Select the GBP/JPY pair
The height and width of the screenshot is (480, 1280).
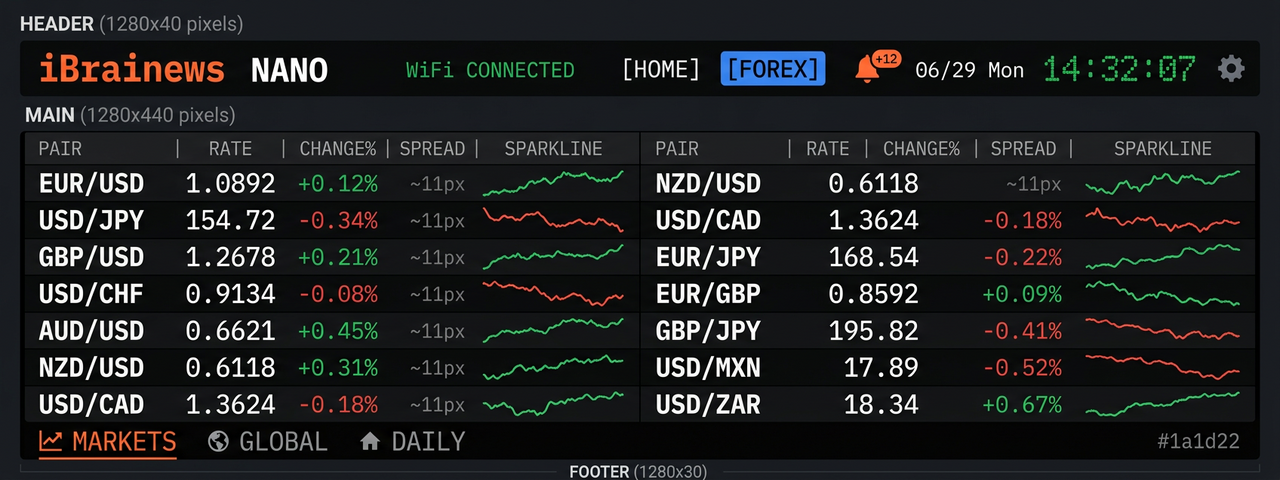click(x=708, y=331)
